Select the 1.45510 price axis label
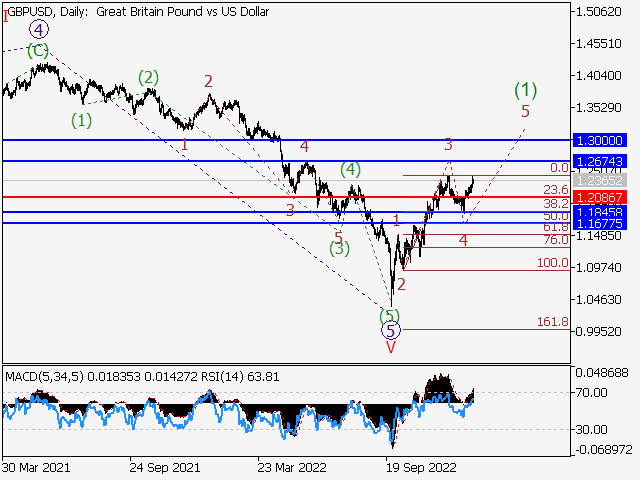Viewport: 640px width, 480px height. pos(598,44)
